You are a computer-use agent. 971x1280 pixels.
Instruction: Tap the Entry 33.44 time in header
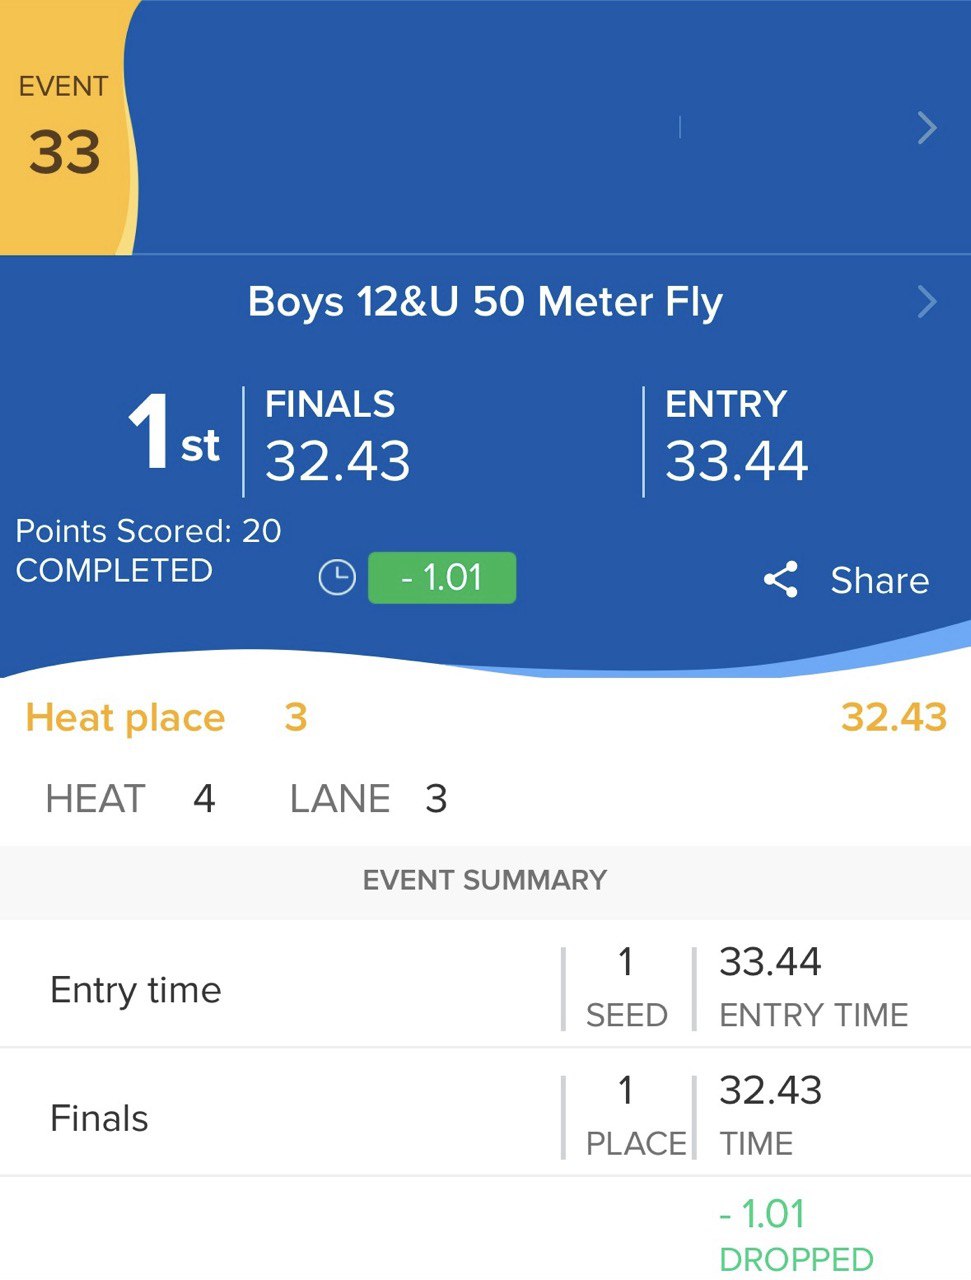[736, 459]
